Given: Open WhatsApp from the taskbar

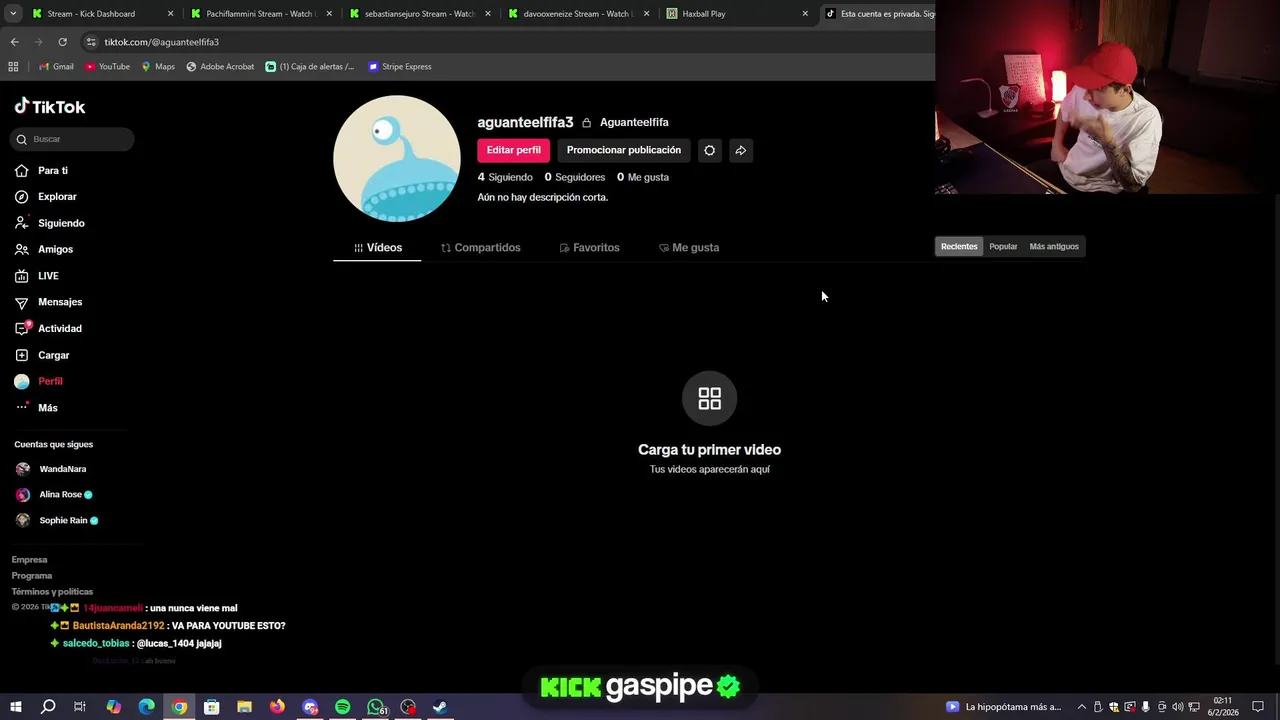Looking at the screenshot, I should coord(375,707).
